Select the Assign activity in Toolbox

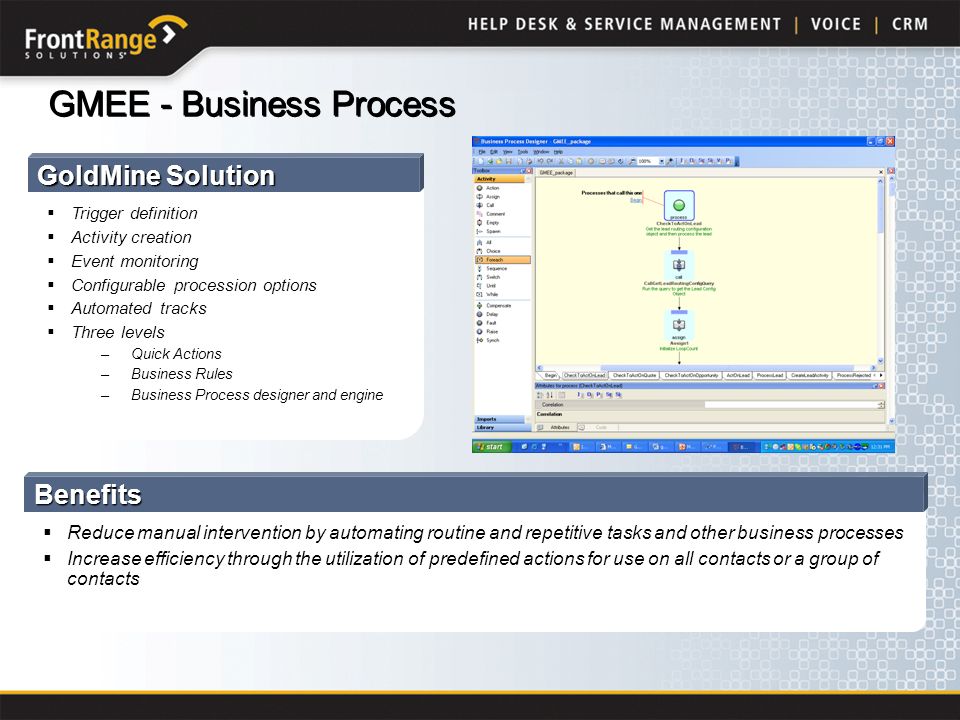click(x=489, y=197)
